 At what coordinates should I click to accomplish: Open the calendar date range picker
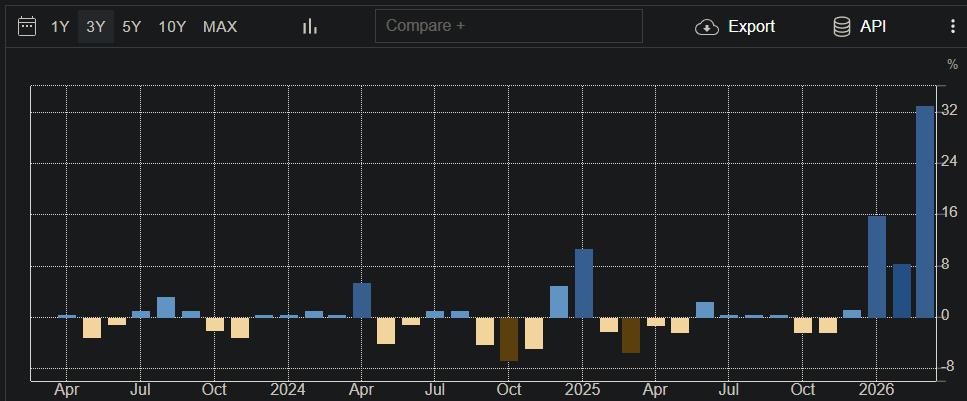27,27
